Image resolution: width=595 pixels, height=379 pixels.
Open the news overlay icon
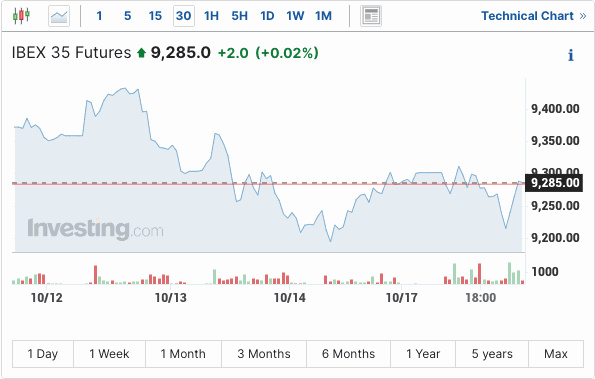tap(371, 16)
